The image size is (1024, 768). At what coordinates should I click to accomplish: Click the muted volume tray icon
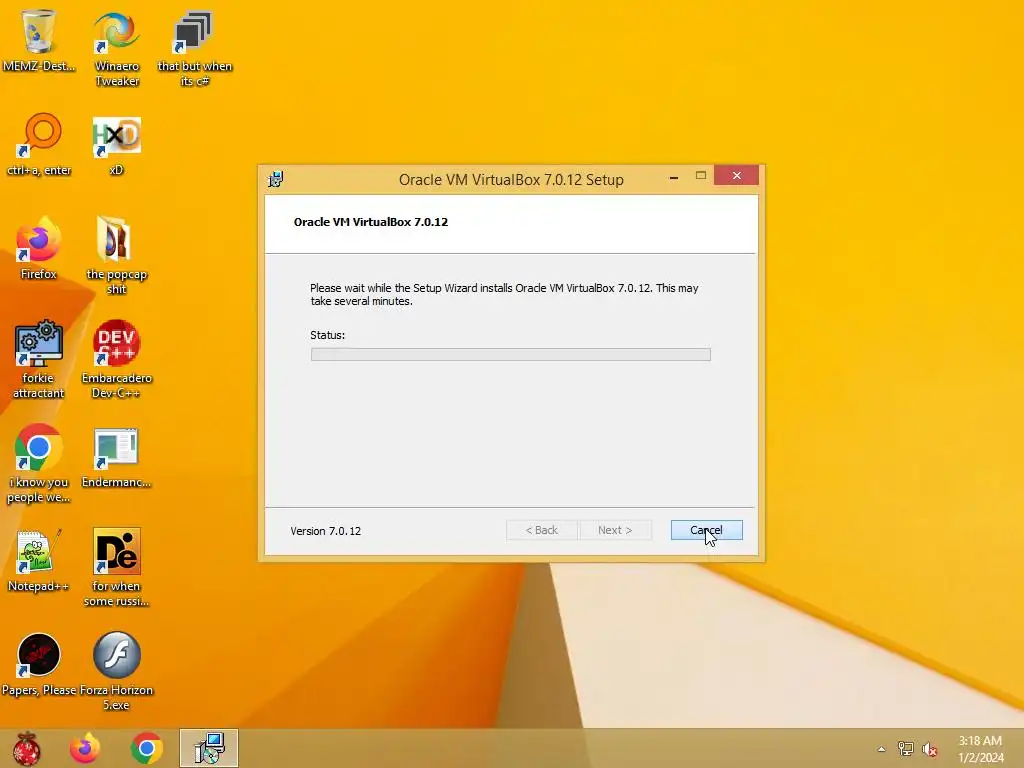coord(930,749)
